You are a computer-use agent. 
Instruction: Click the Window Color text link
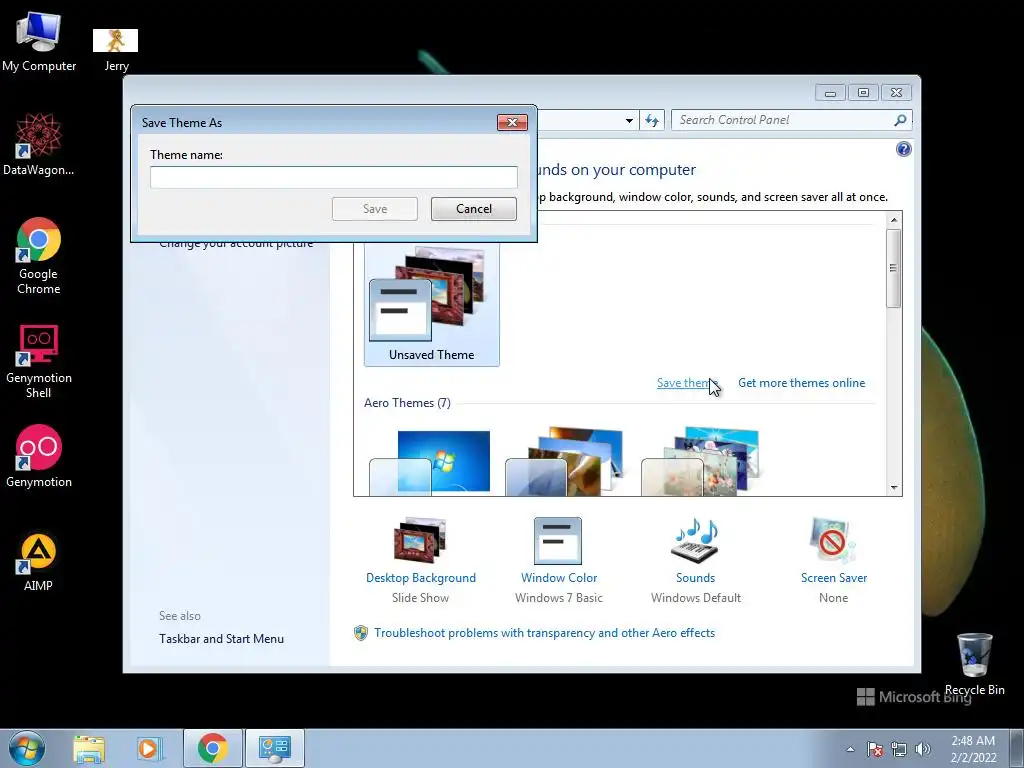tap(559, 578)
